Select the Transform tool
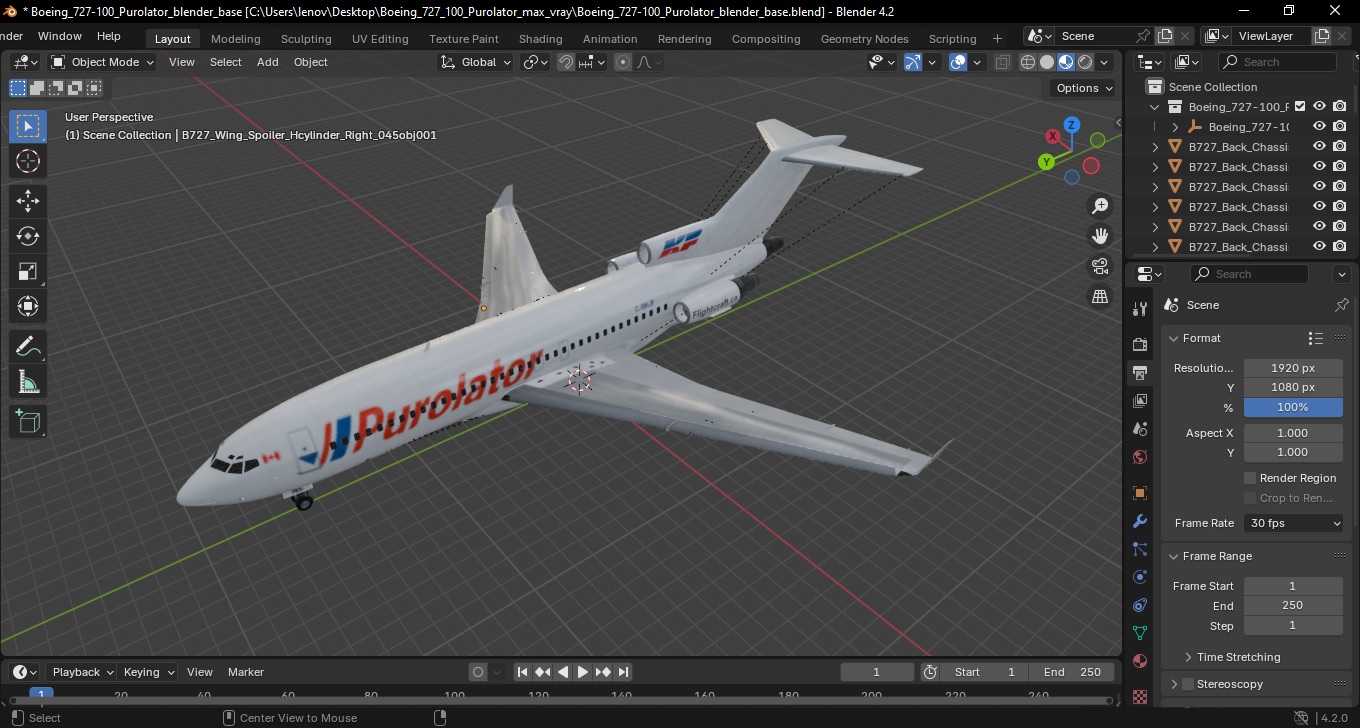The width and height of the screenshot is (1360, 728). pos(28,306)
